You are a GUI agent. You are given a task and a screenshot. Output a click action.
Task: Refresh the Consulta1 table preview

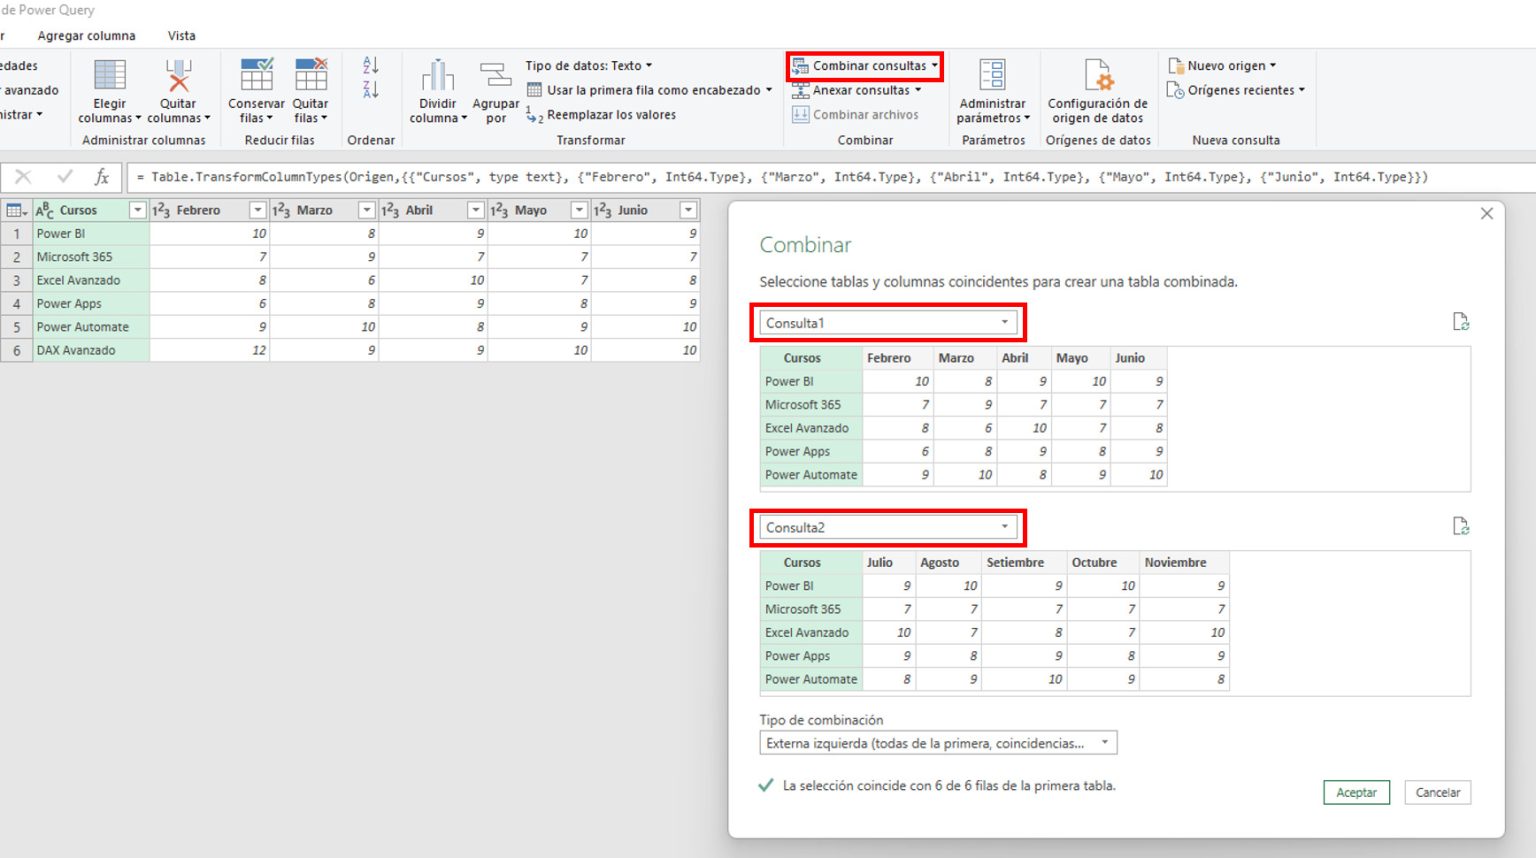pos(1461,321)
